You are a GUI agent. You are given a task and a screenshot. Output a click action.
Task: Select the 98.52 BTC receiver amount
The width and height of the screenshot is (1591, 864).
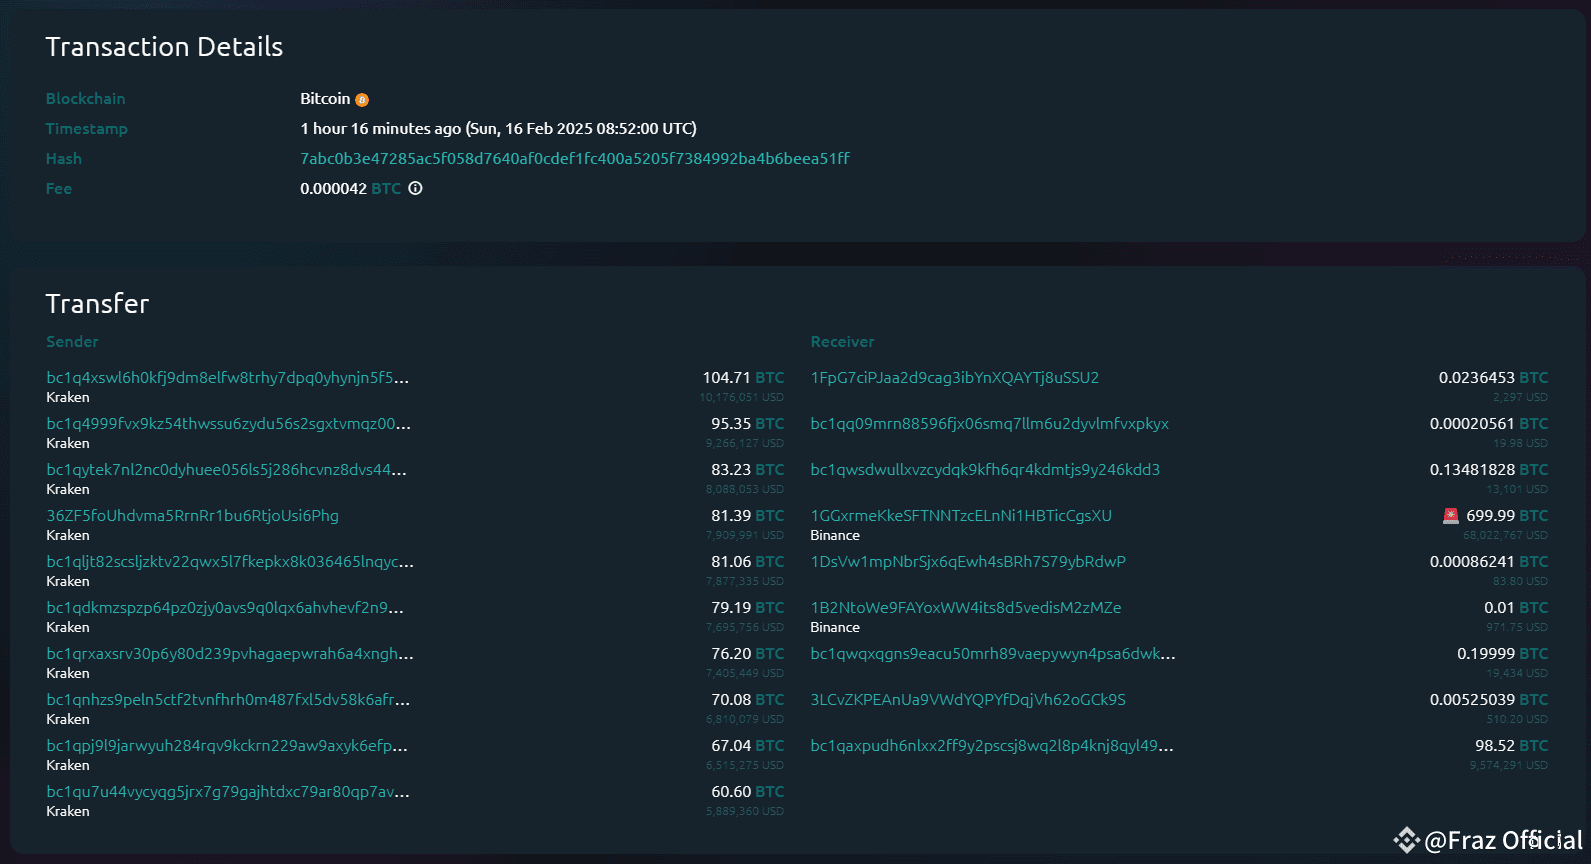tap(1511, 746)
